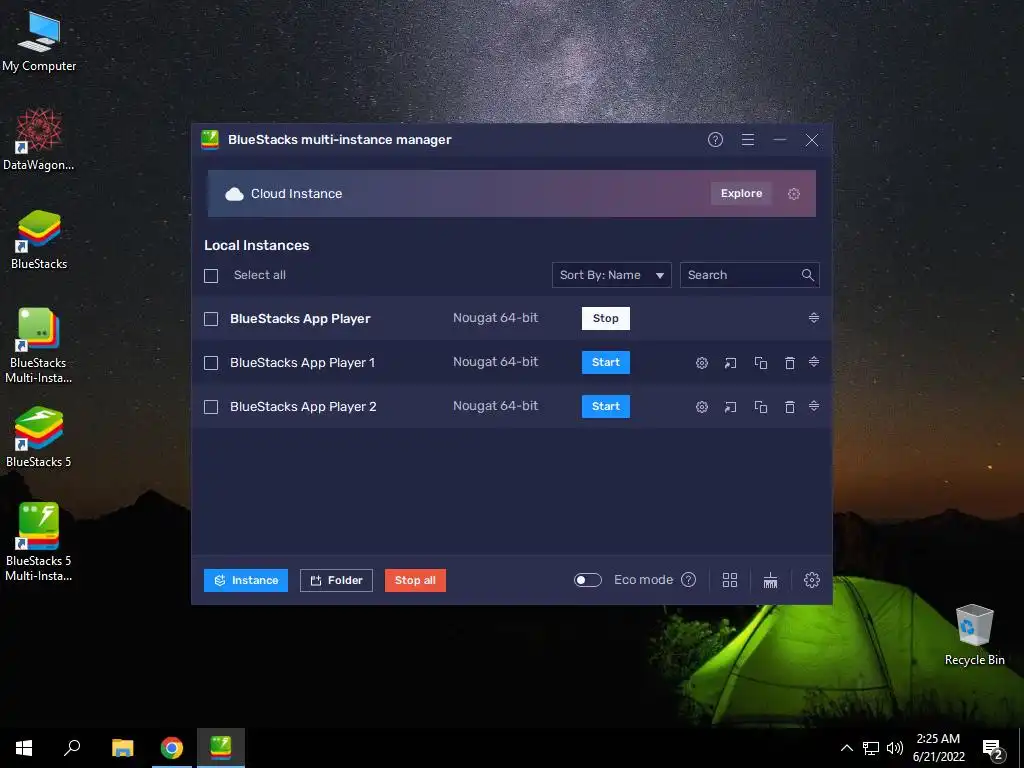The height and width of the screenshot is (768, 1024).
Task: Create a new Instance
Action: pos(246,580)
